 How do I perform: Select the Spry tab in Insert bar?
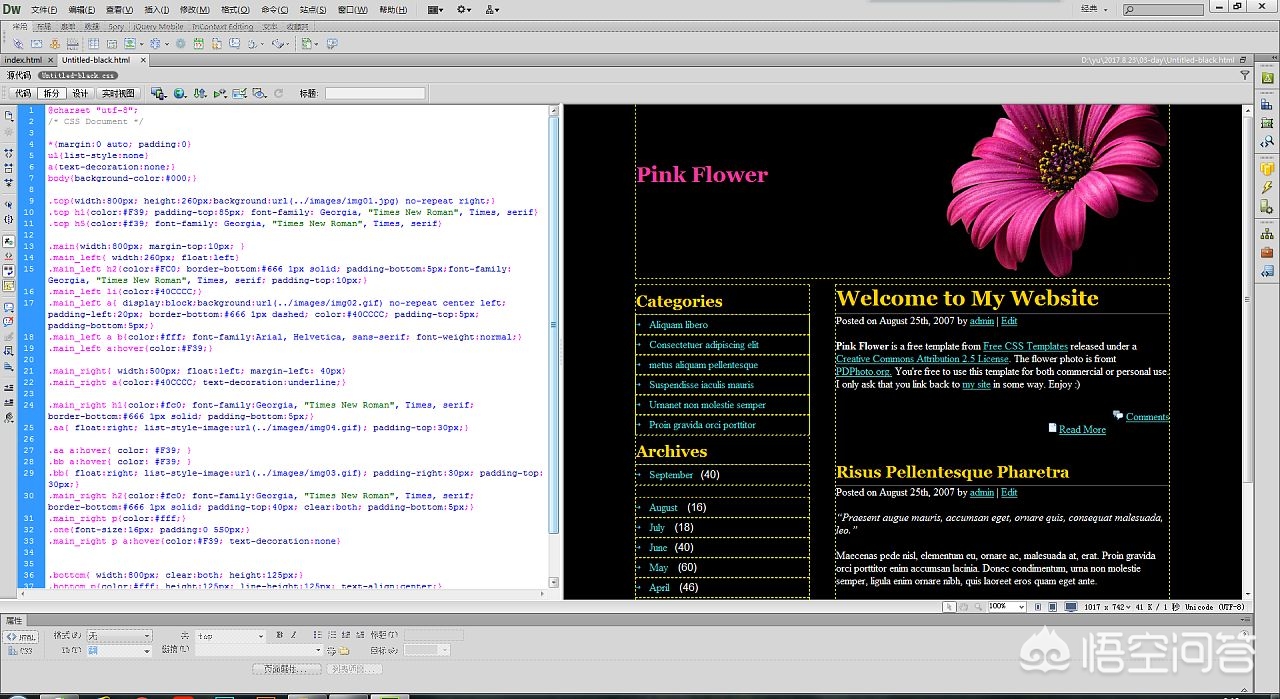pos(116,27)
